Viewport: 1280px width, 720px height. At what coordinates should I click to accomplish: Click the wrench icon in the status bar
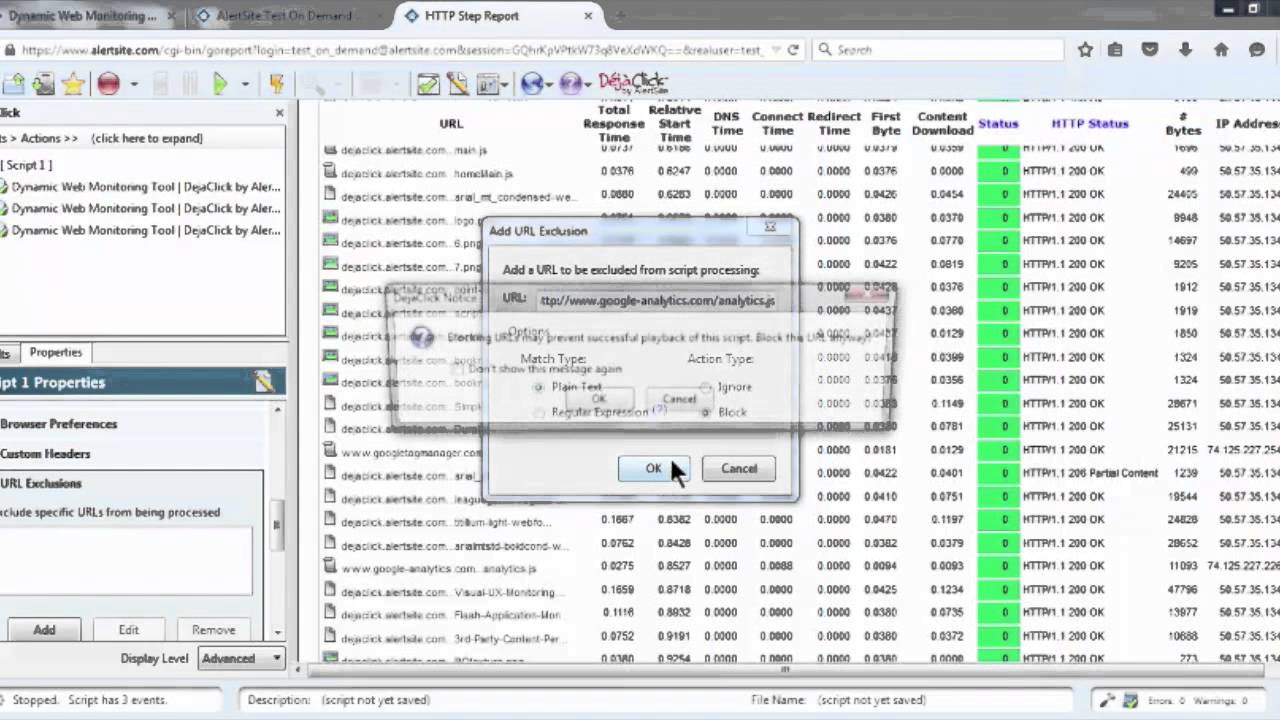(1107, 700)
